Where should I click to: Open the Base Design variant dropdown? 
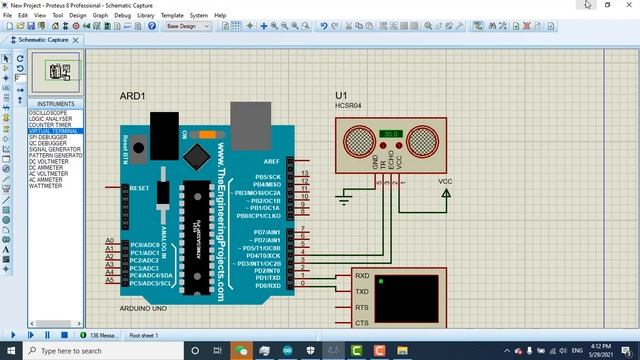(x=188, y=26)
